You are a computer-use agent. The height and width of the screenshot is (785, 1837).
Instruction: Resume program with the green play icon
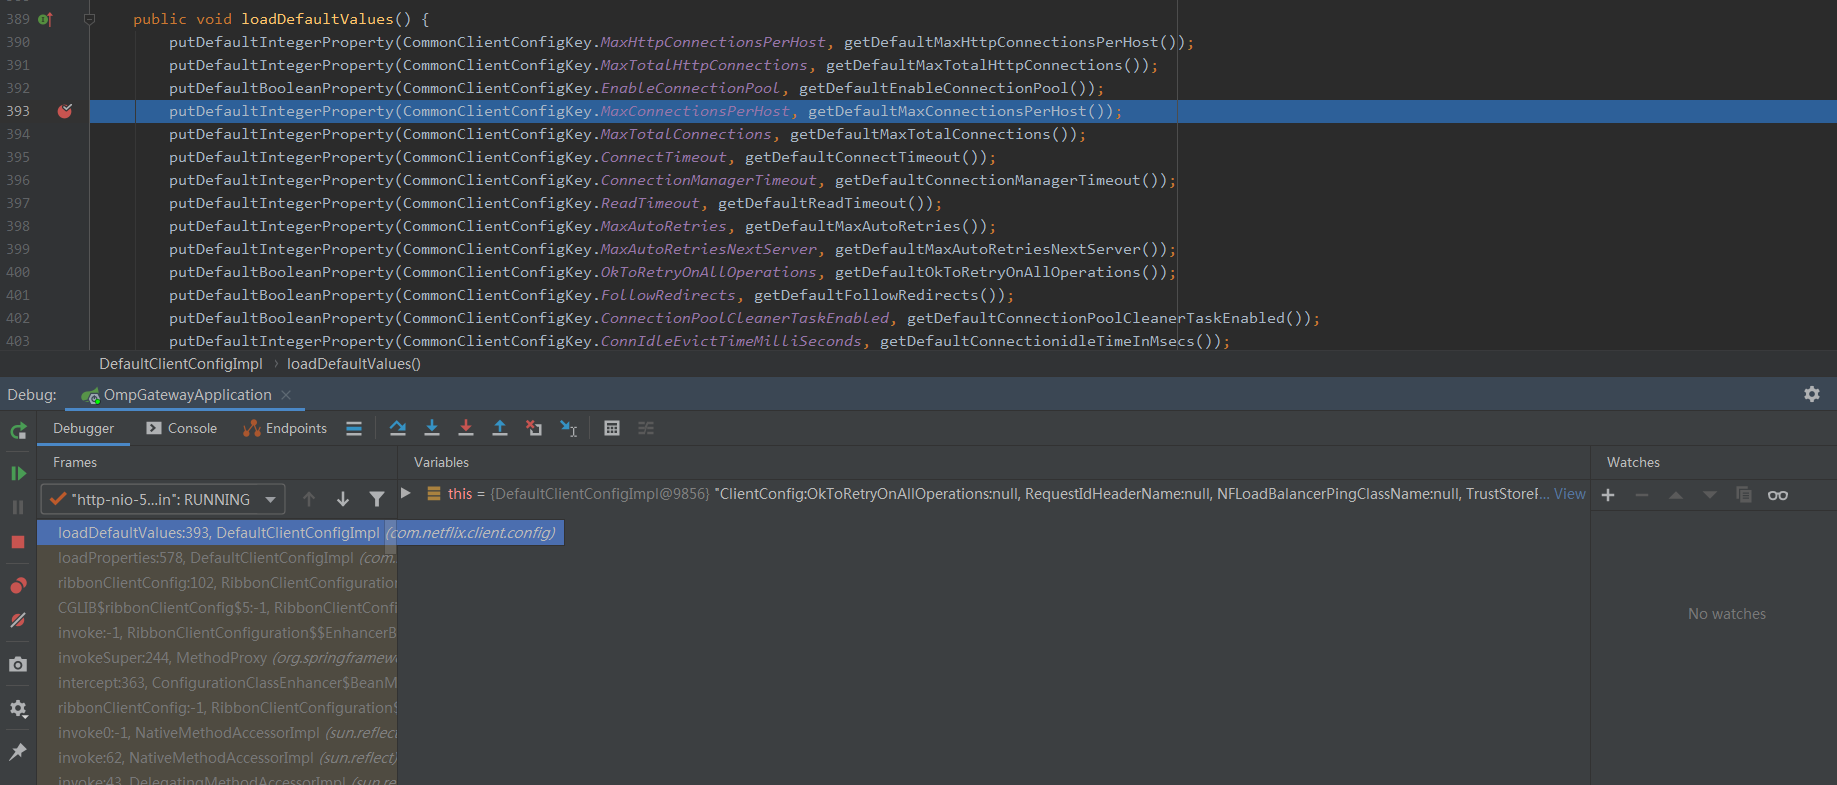pyautogui.click(x=18, y=473)
